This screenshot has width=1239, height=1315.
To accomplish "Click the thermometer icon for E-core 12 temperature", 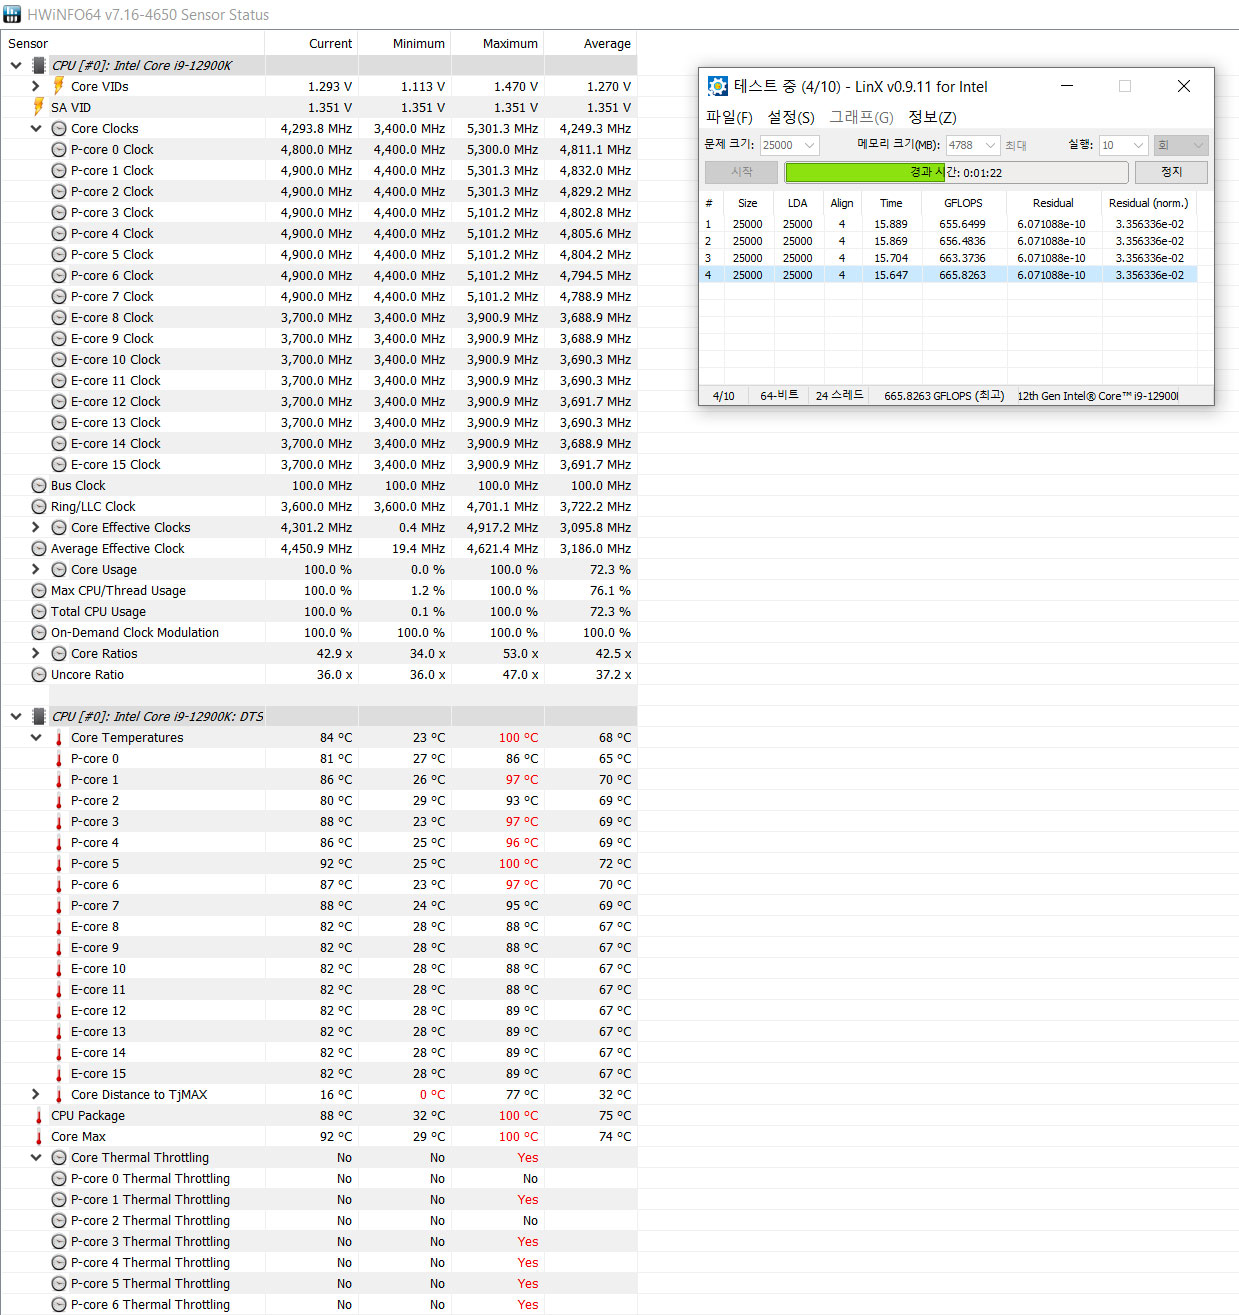I will 59,1011.
